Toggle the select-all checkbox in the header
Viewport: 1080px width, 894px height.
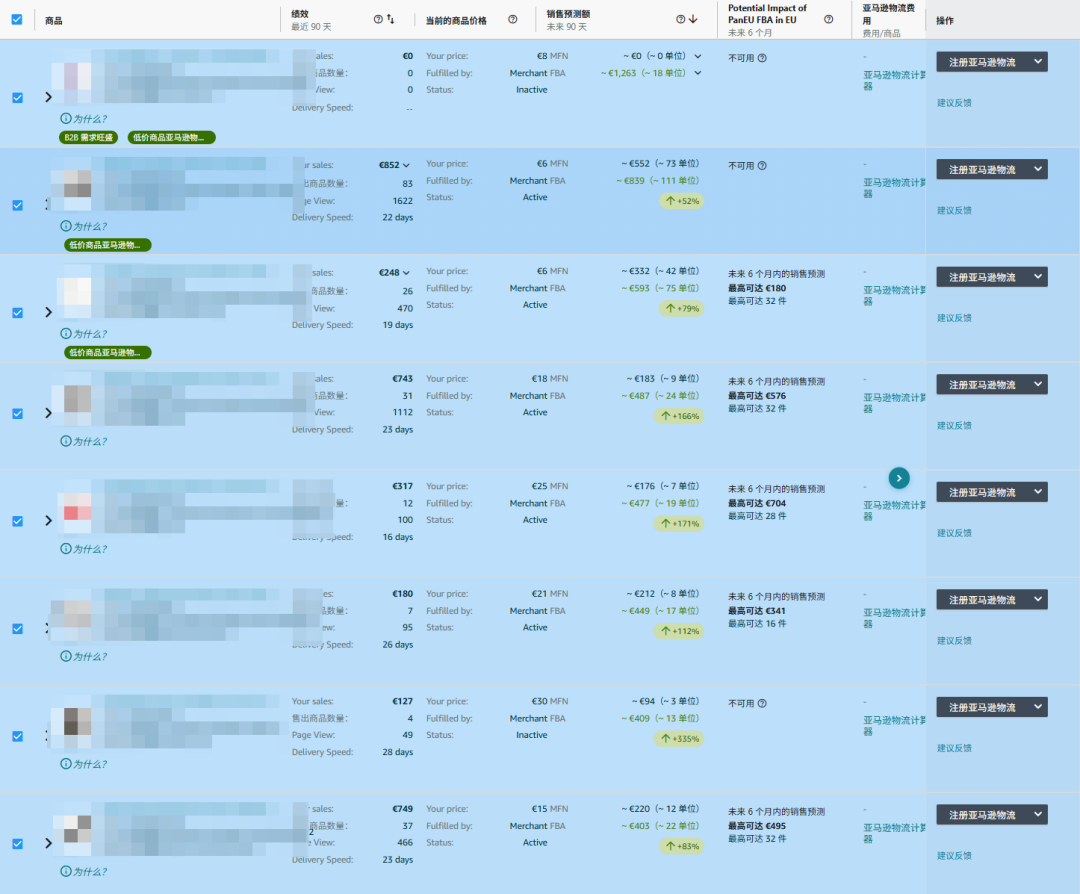coord(17,19)
